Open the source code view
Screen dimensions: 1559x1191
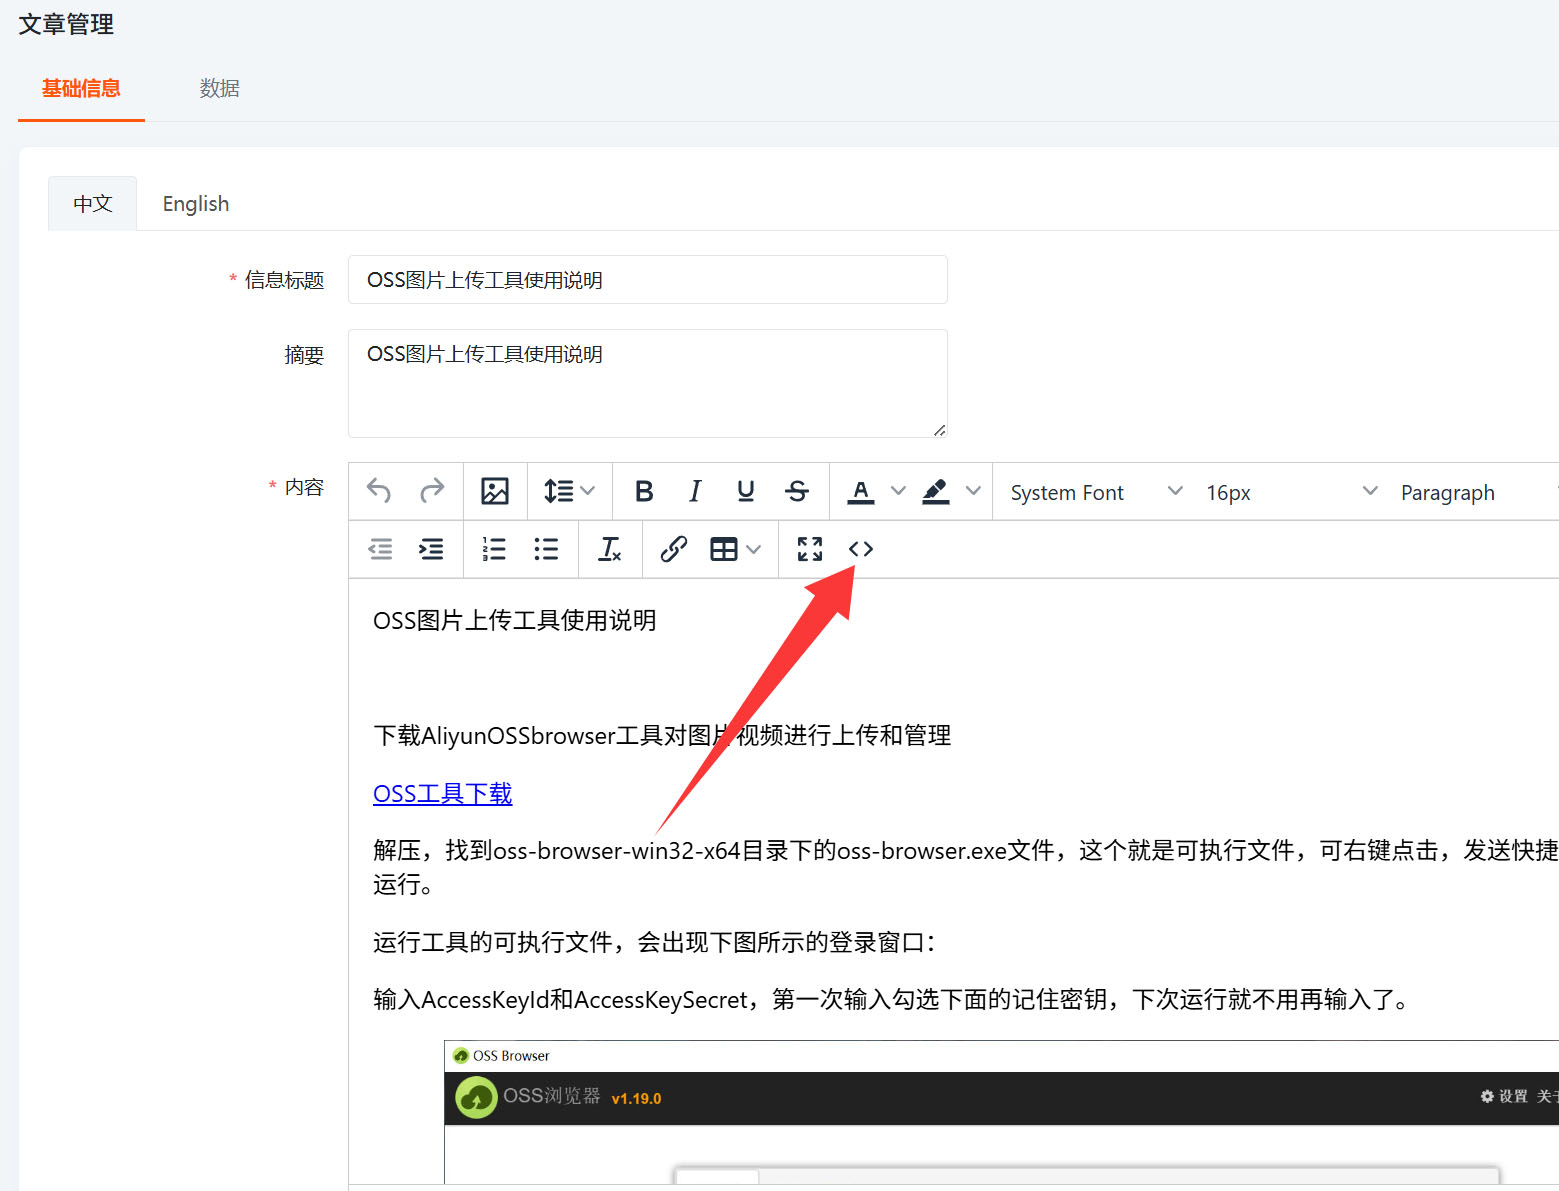pyautogui.click(x=861, y=549)
